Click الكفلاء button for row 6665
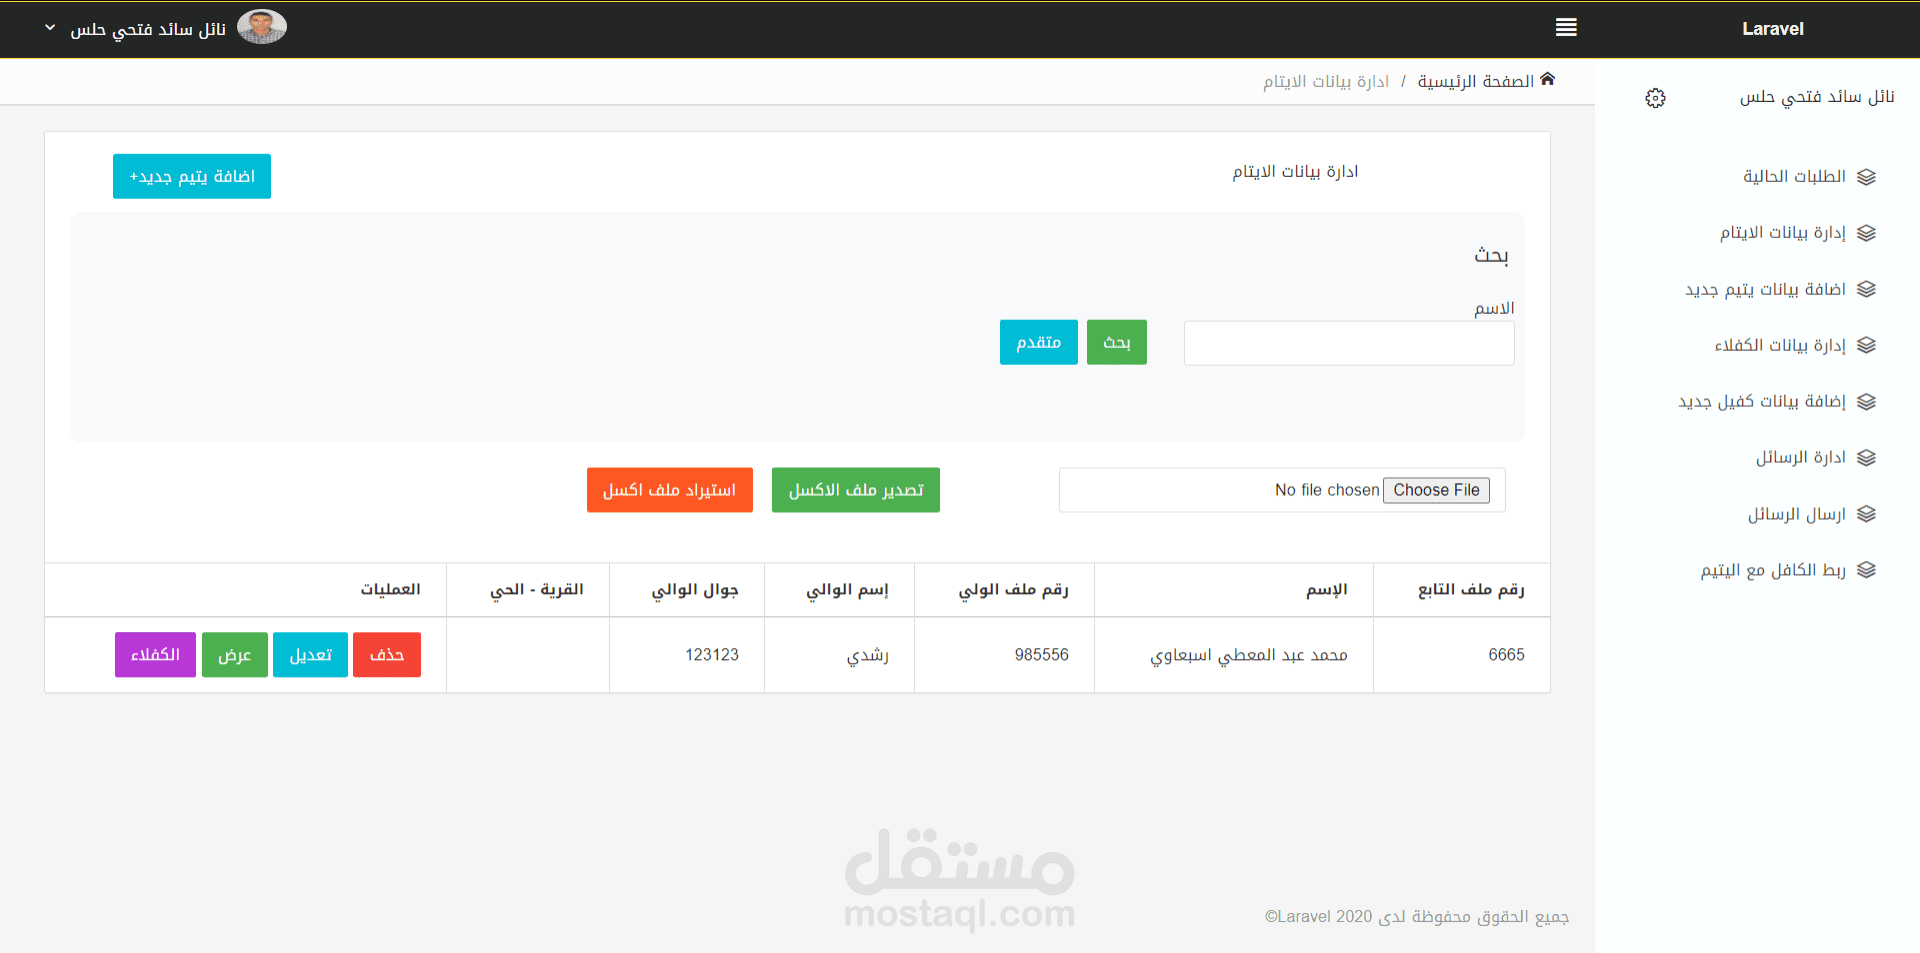The height and width of the screenshot is (953, 1920). click(155, 655)
